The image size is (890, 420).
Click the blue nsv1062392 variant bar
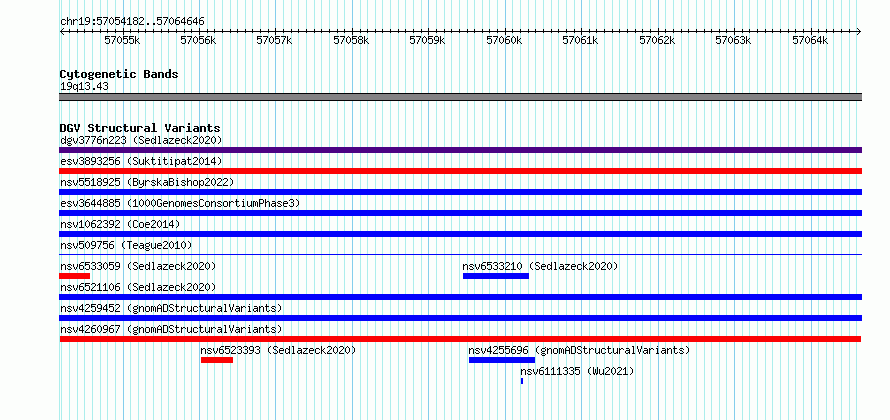pyautogui.click(x=460, y=234)
